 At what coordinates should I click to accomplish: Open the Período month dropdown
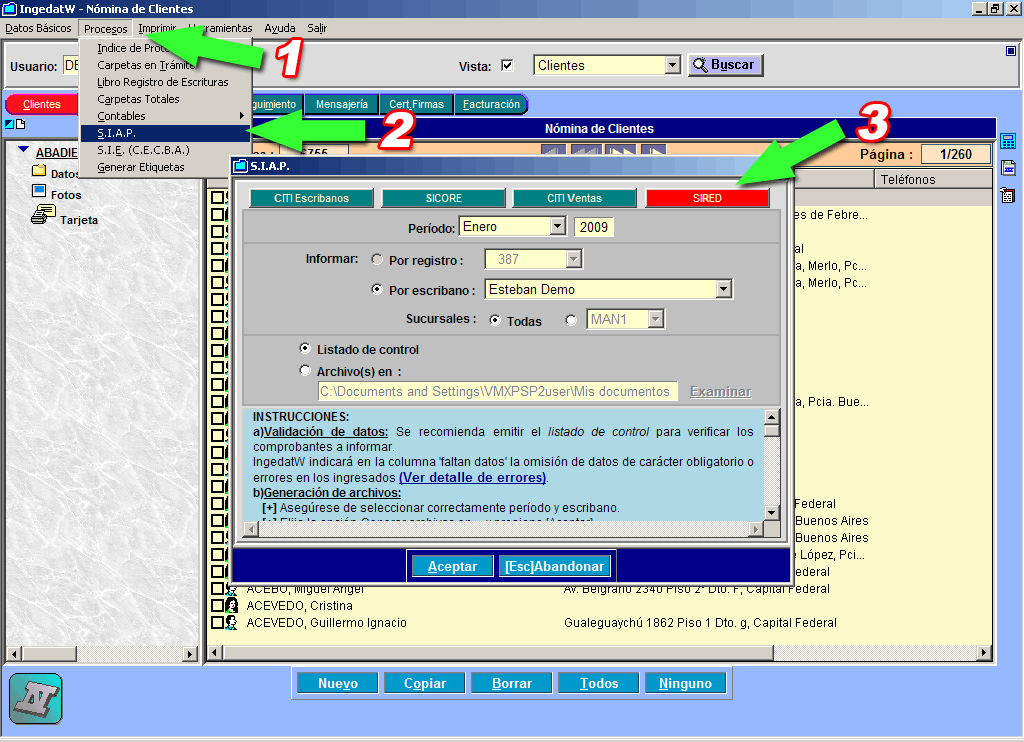557,227
